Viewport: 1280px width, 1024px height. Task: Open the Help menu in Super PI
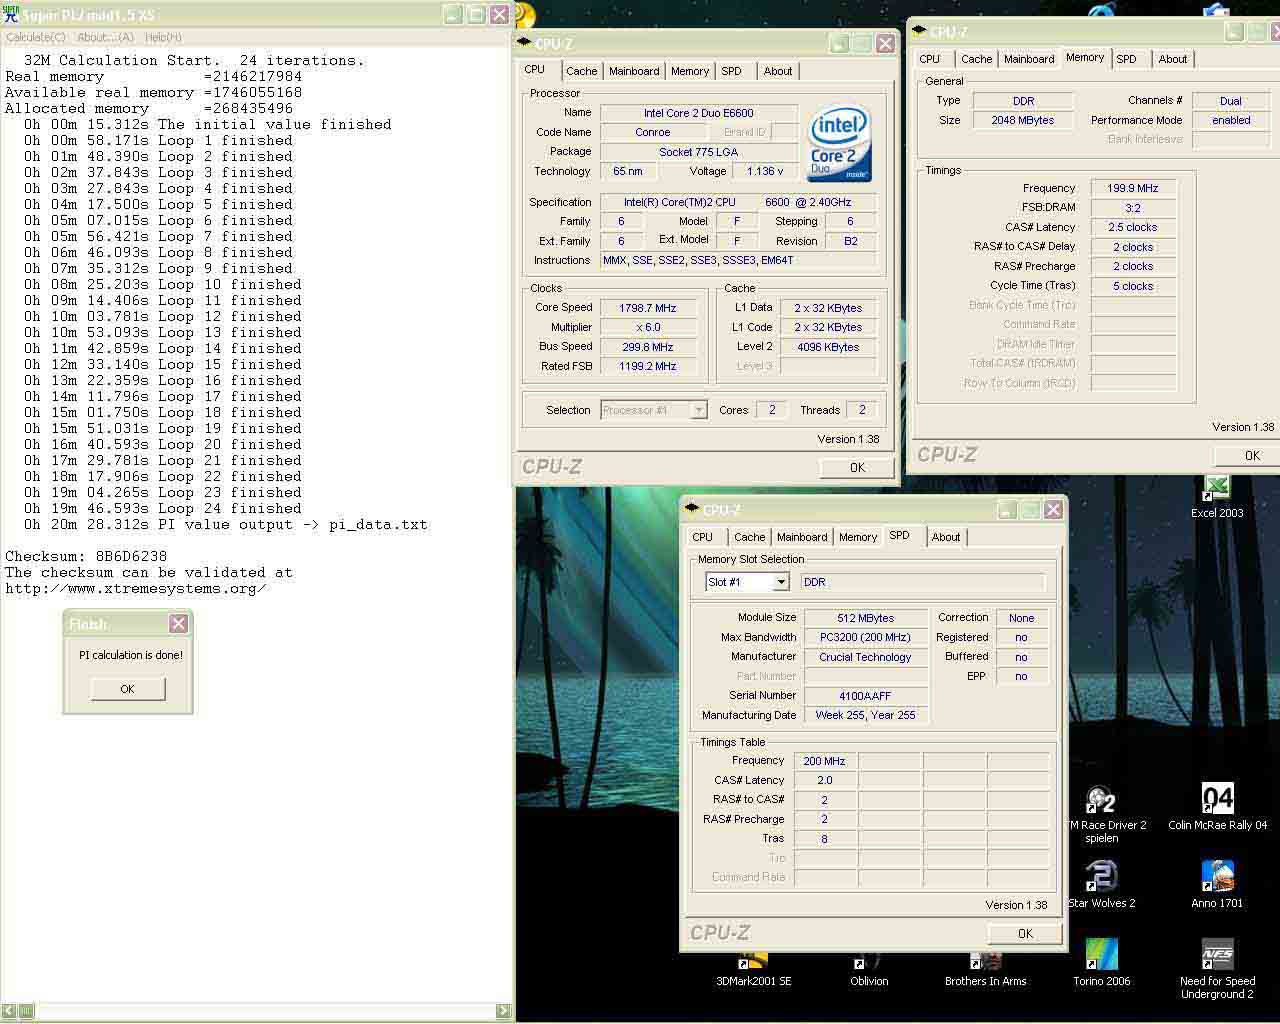pyautogui.click(x=163, y=37)
